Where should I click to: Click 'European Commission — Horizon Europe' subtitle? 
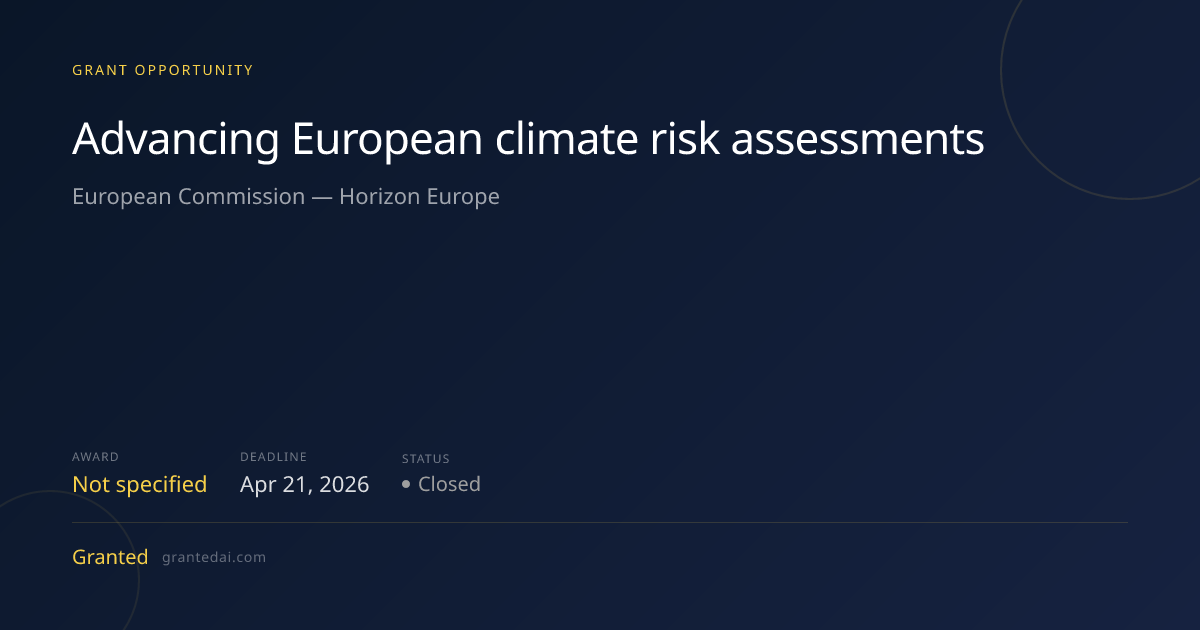286,196
